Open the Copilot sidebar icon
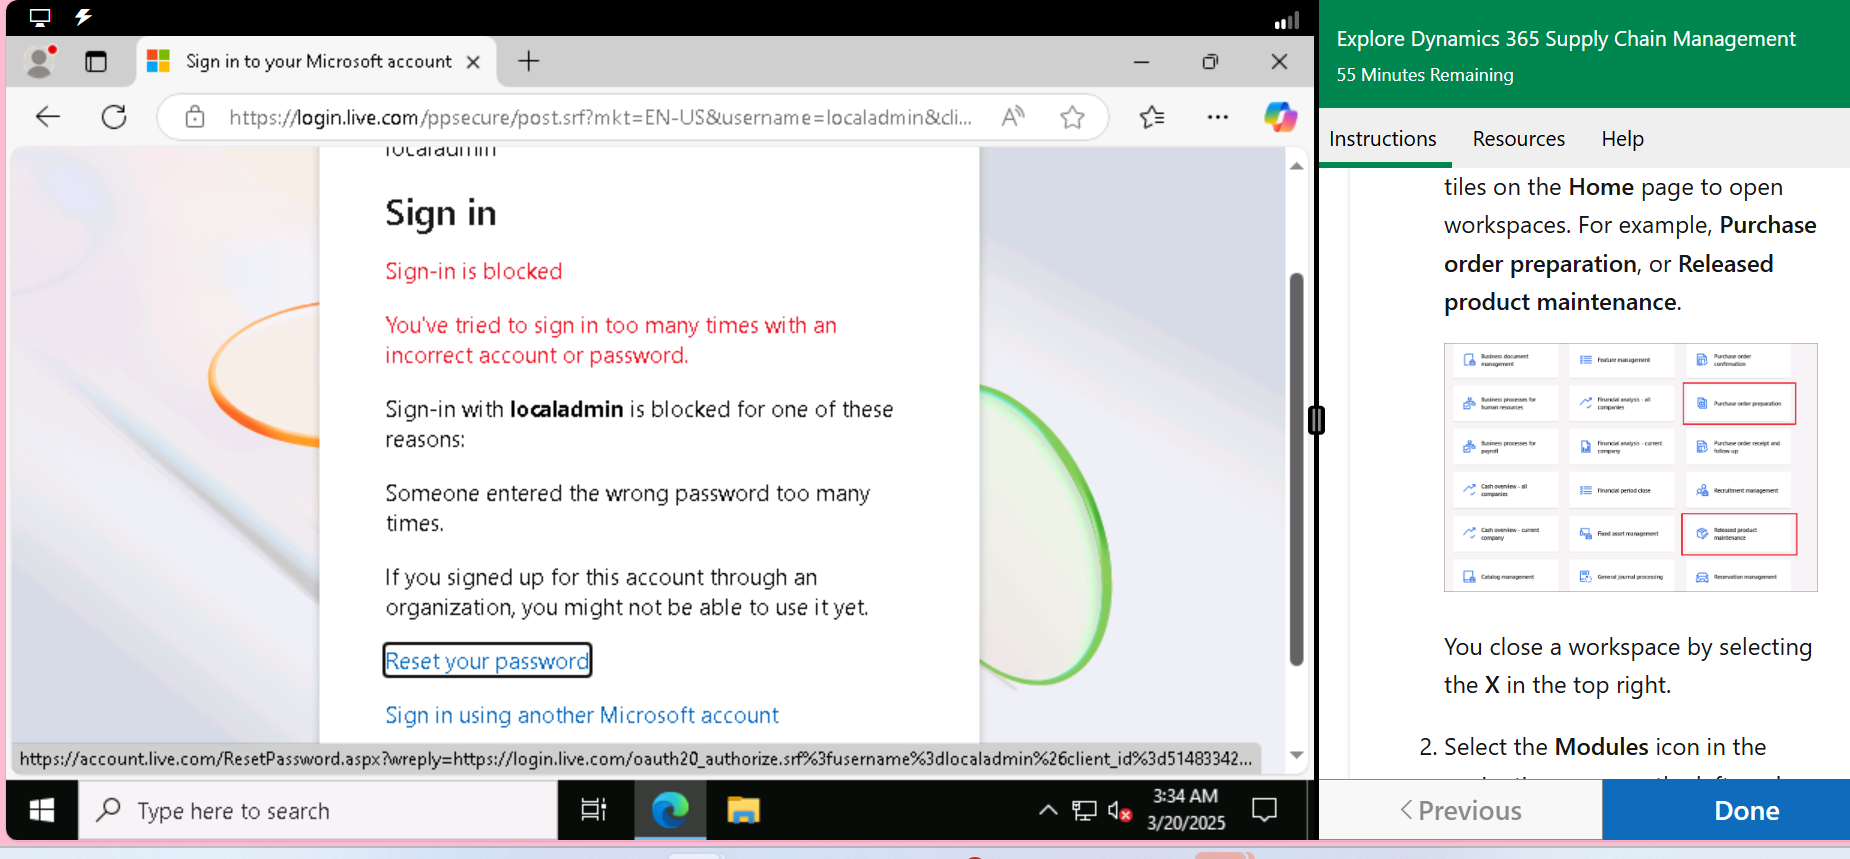 pos(1280,117)
